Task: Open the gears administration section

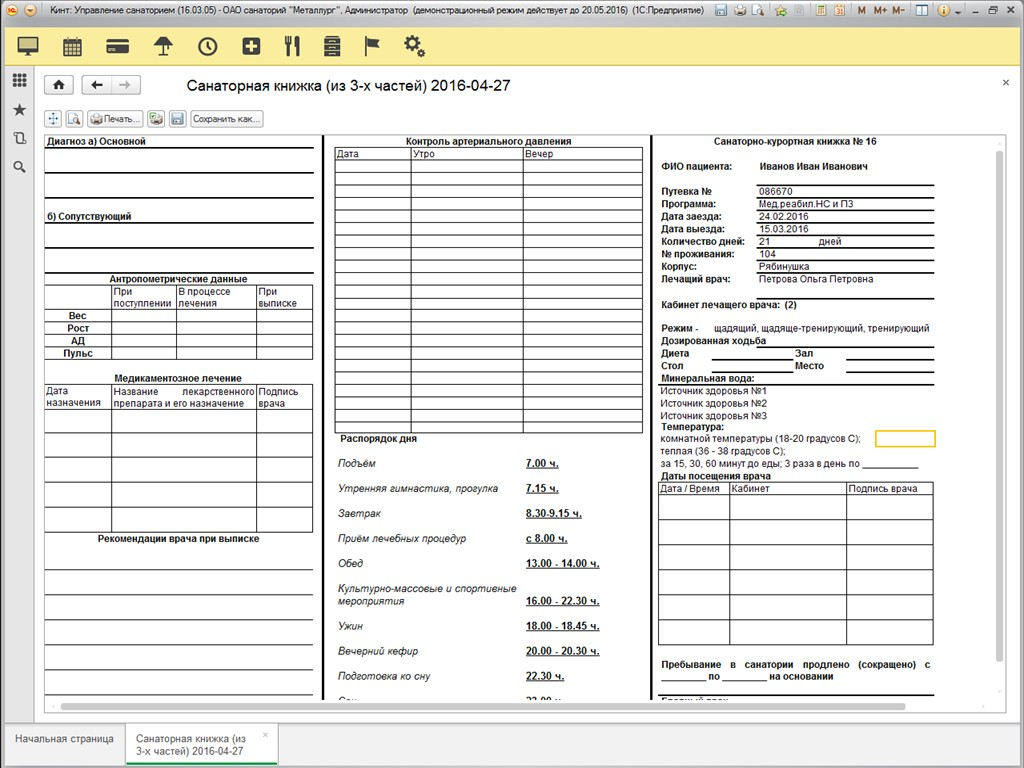Action: pyautogui.click(x=414, y=46)
